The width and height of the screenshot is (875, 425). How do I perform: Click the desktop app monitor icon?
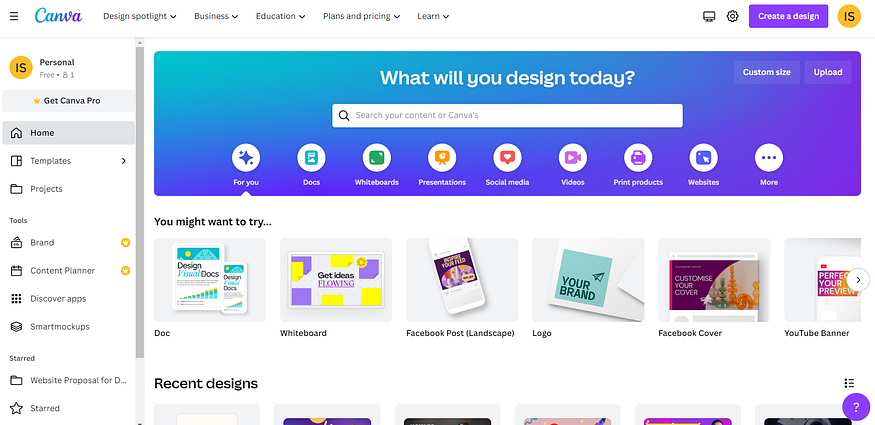(x=709, y=16)
